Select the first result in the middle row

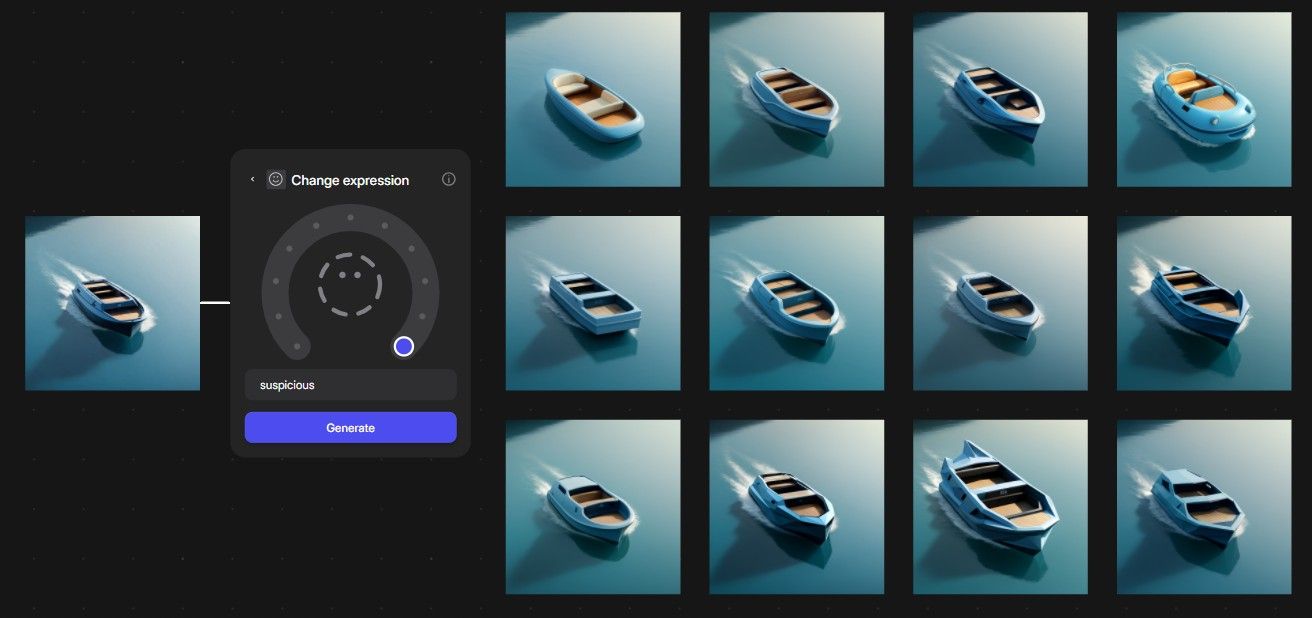tap(593, 303)
